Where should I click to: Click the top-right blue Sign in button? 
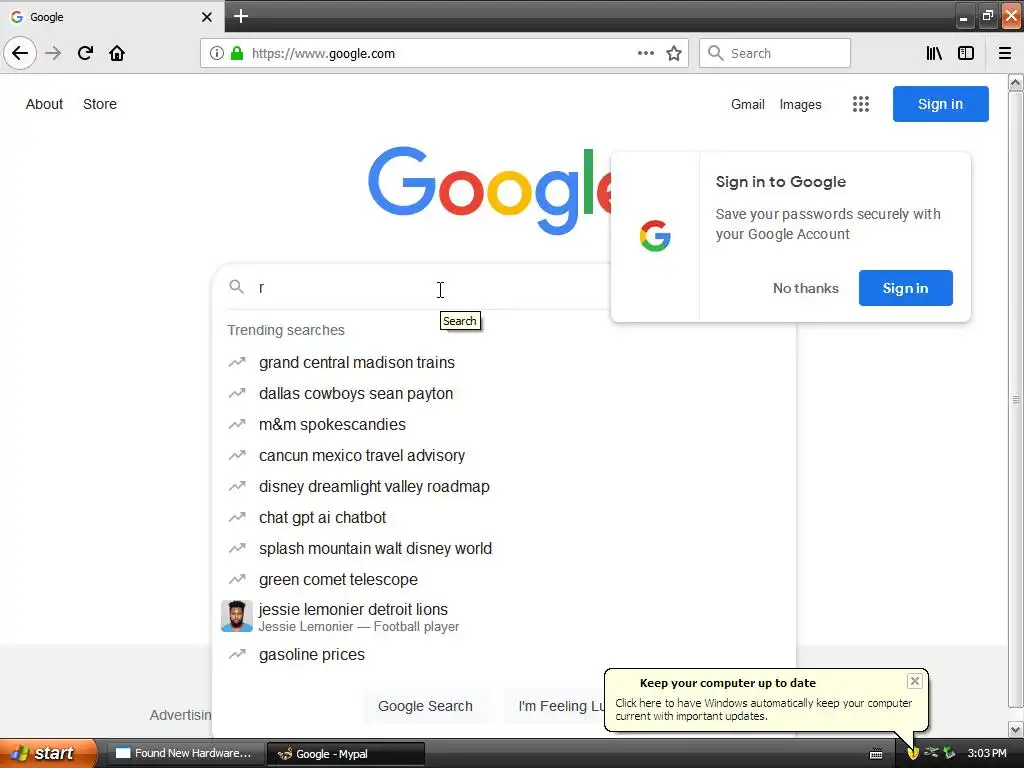pos(940,104)
